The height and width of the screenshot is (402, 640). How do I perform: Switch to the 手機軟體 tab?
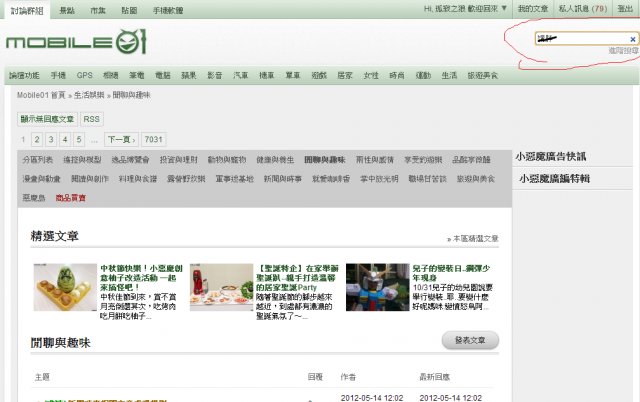pyautogui.click(x=168, y=10)
